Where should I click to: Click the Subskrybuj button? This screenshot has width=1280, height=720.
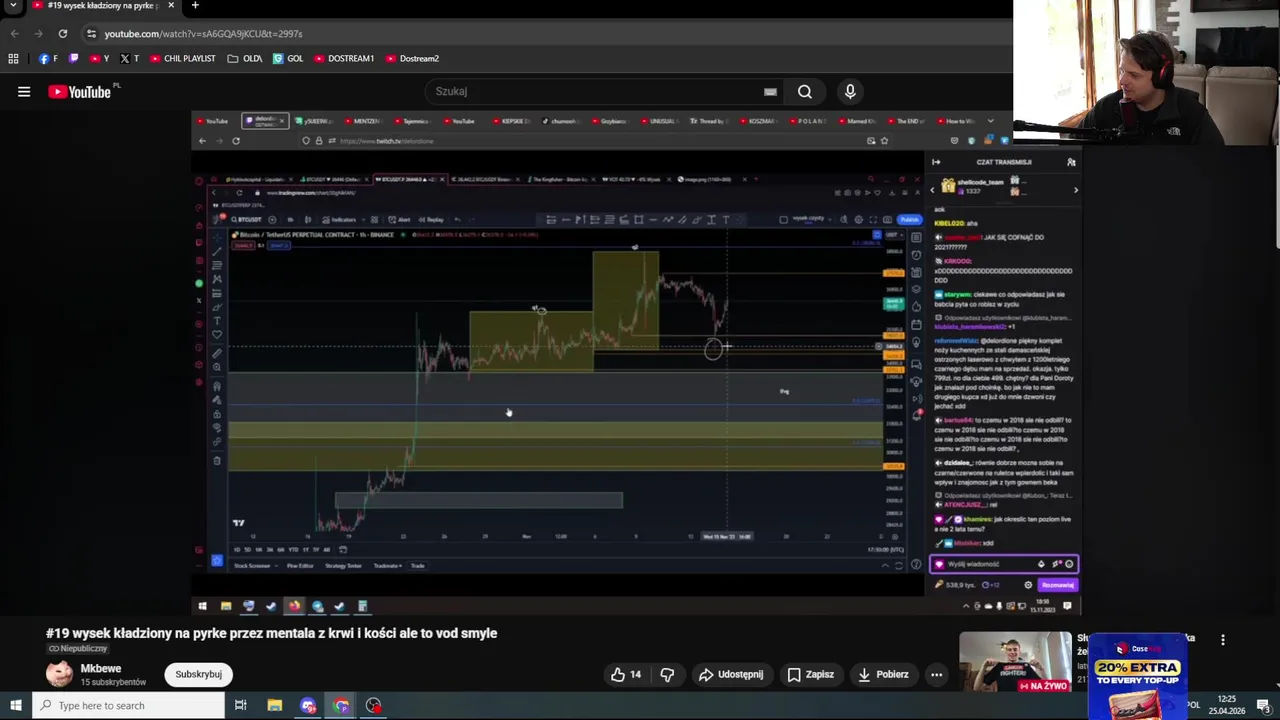(199, 674)
